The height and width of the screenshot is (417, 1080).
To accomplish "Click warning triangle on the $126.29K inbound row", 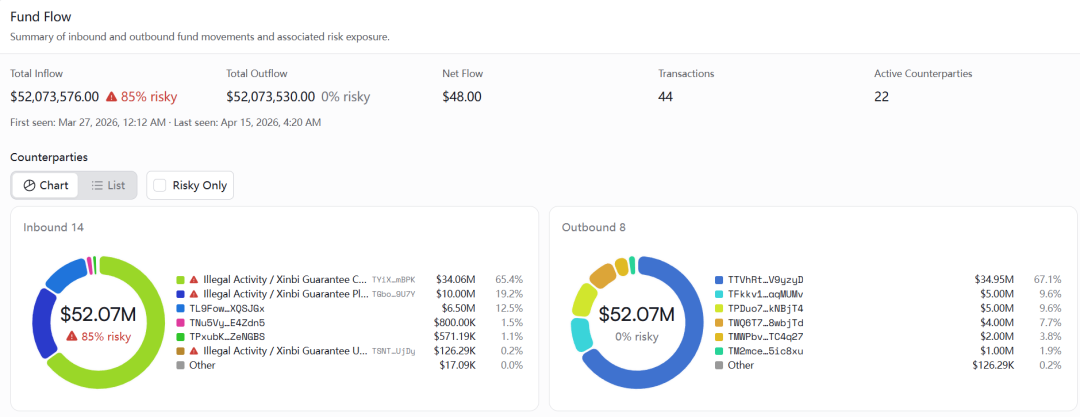I will point(194,351).
